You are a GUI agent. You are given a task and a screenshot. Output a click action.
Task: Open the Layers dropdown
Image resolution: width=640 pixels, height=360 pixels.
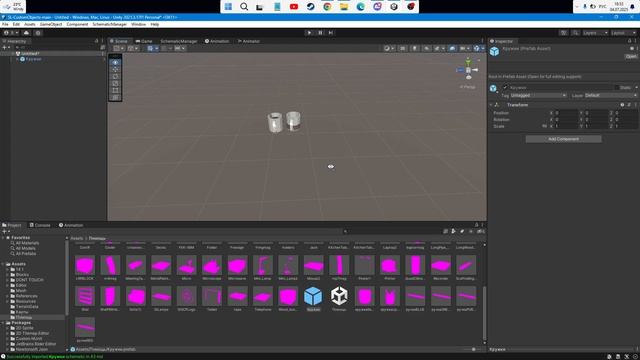596,33
